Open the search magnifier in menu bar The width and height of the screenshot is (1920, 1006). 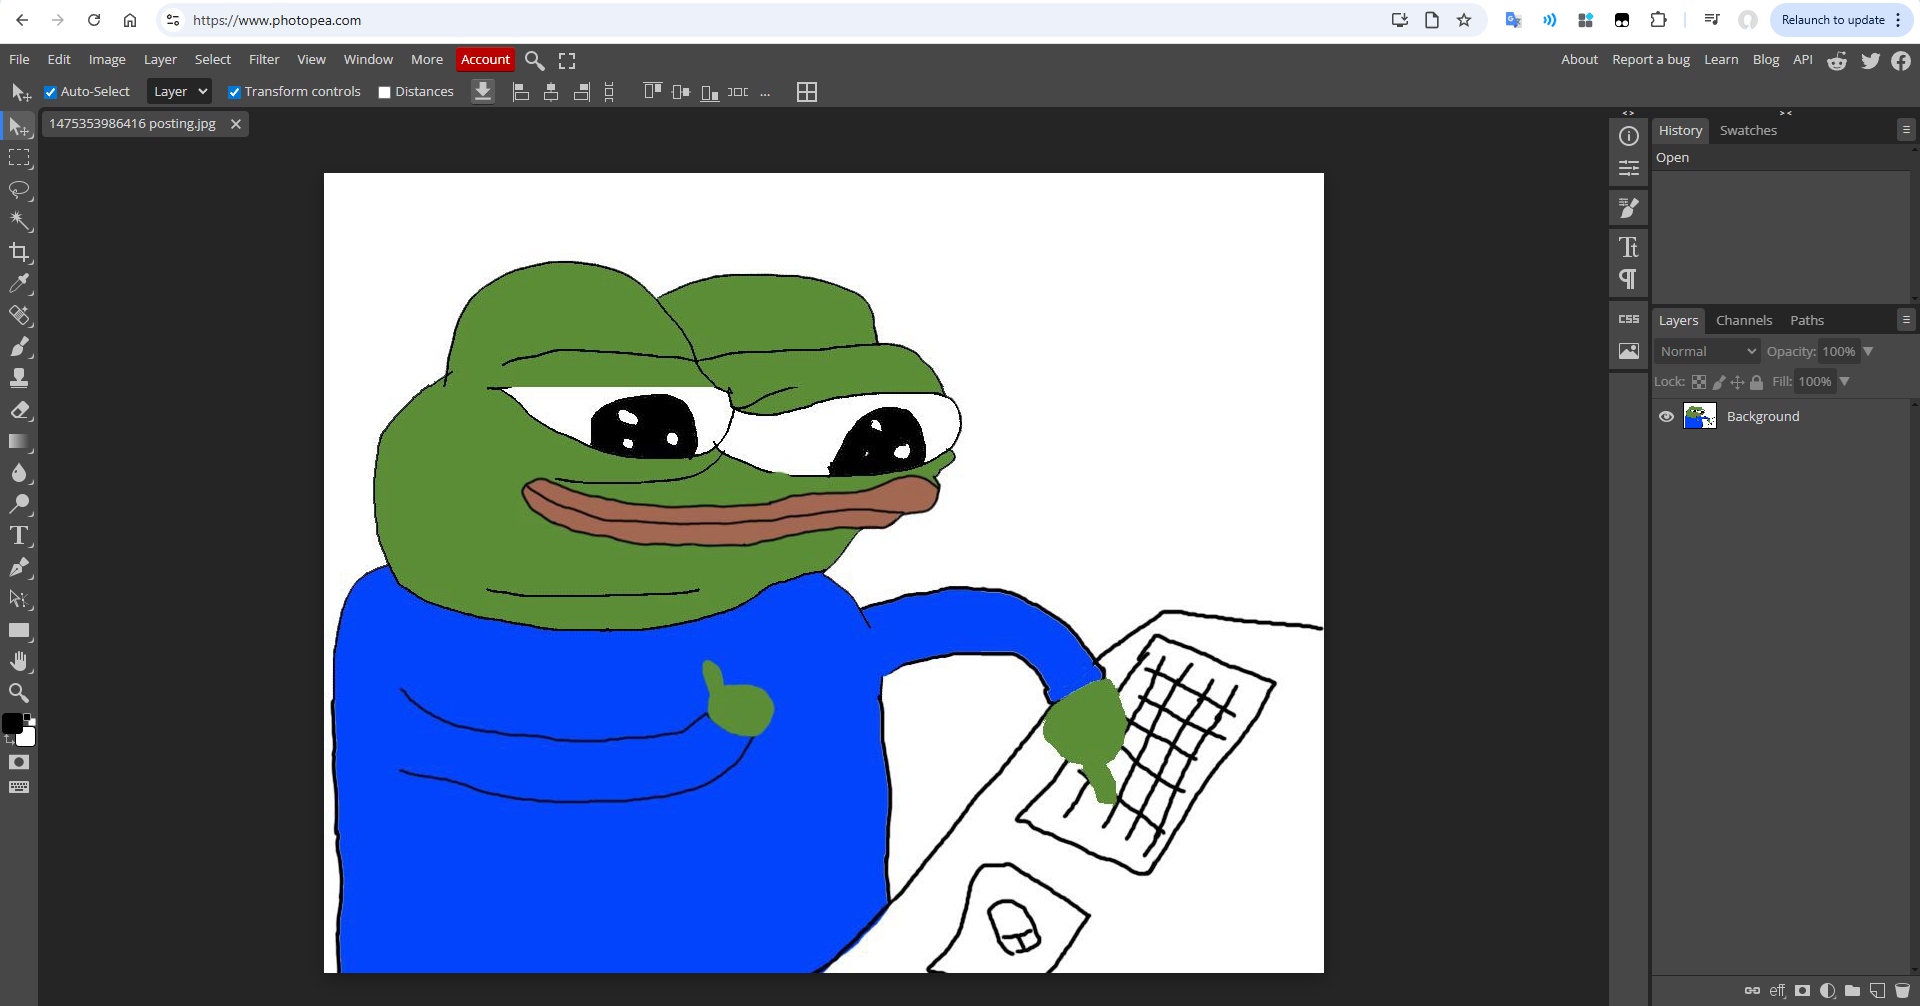click(535, 61)
